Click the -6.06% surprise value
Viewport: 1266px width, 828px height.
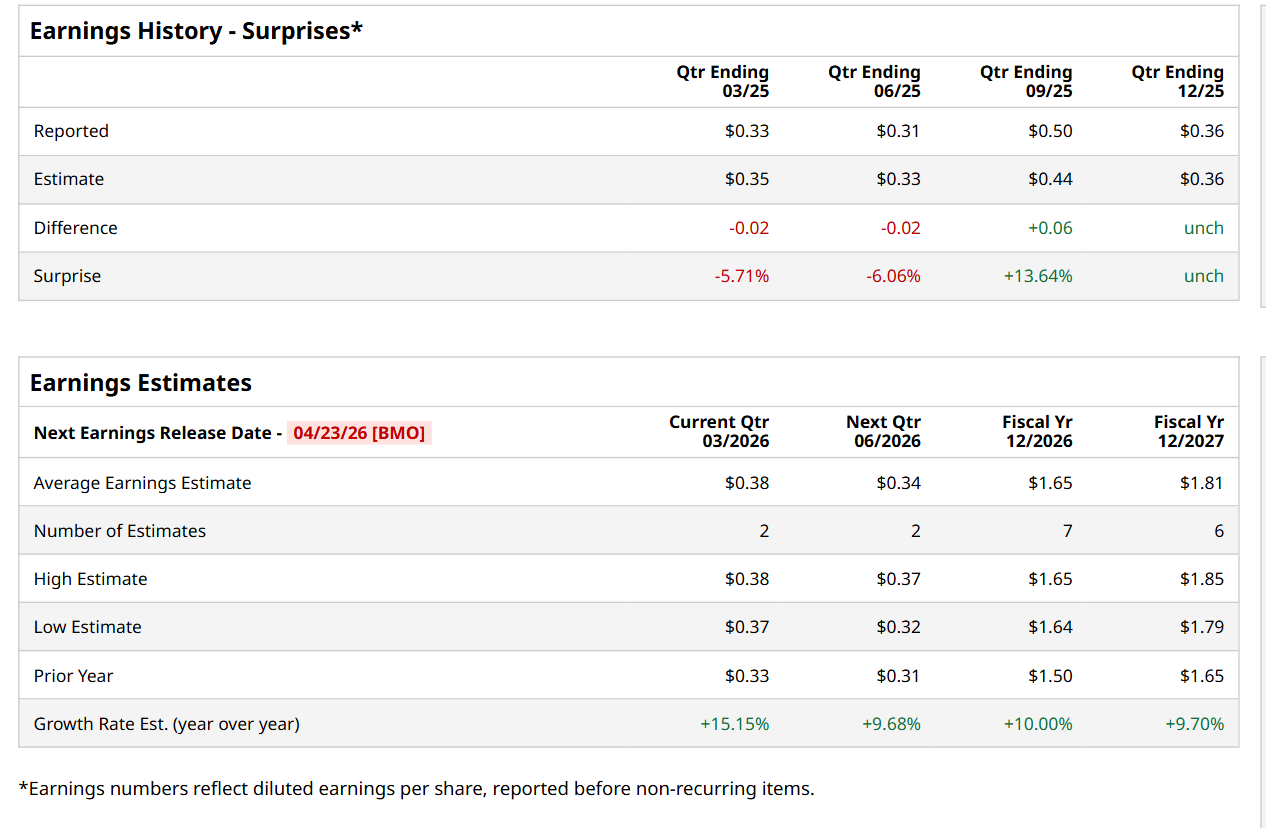893,276
